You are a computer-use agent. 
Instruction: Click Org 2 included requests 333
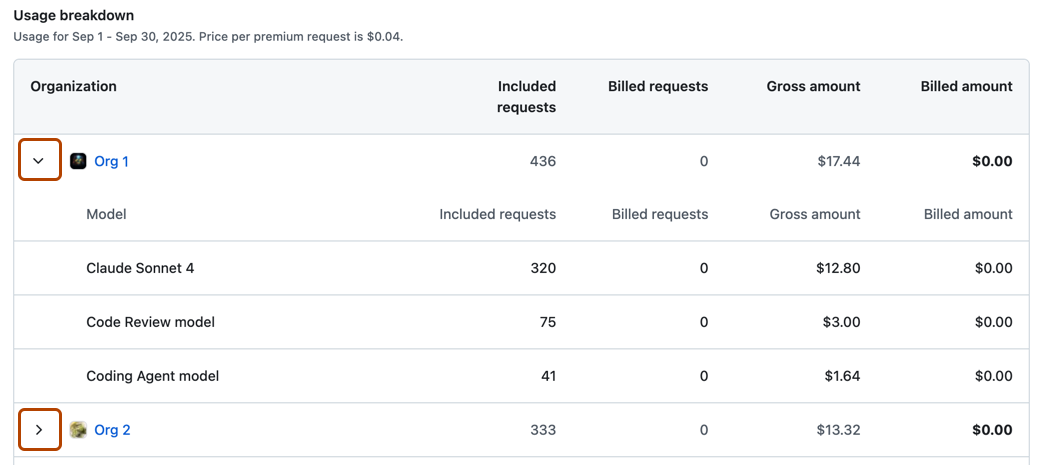pyautogui.click(x=543, y=430)
